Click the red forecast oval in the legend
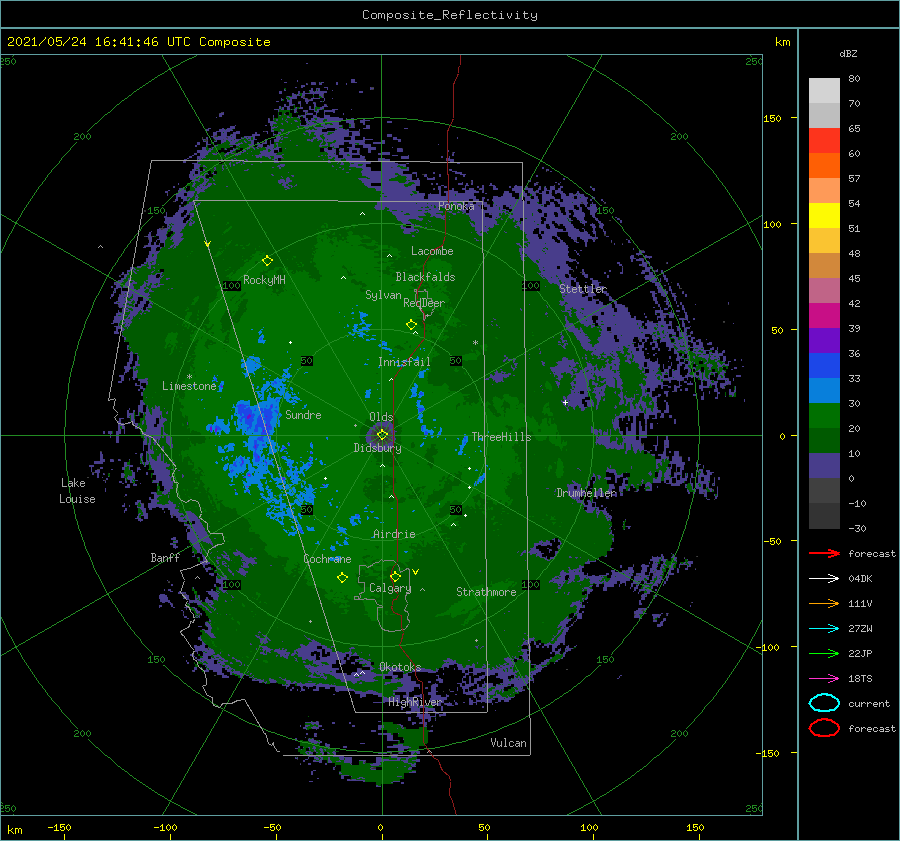 (x=824, y=728)
